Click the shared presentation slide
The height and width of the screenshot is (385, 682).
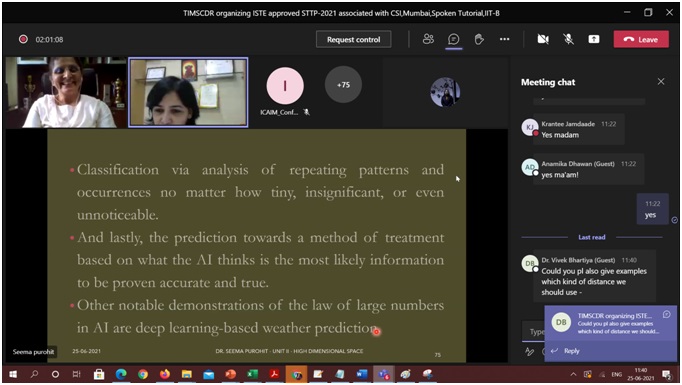[x=257, y=246]
